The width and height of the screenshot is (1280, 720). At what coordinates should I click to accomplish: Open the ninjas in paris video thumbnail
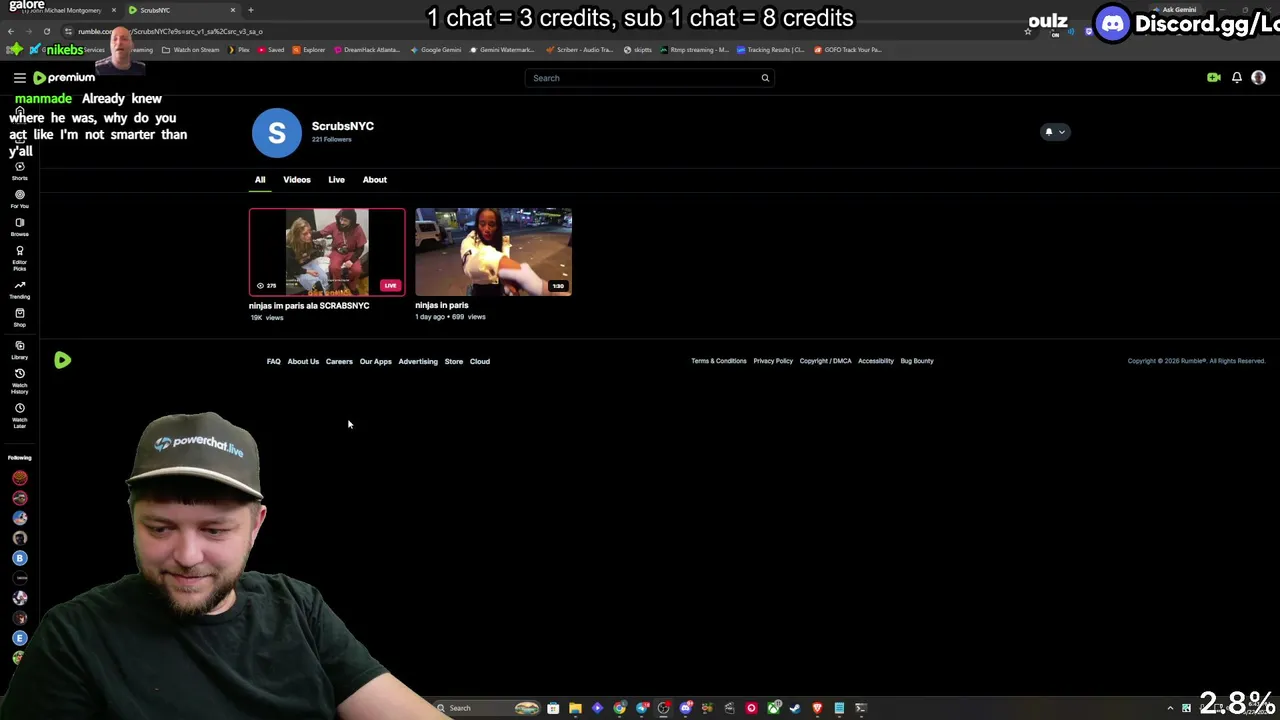click(493, 252)
